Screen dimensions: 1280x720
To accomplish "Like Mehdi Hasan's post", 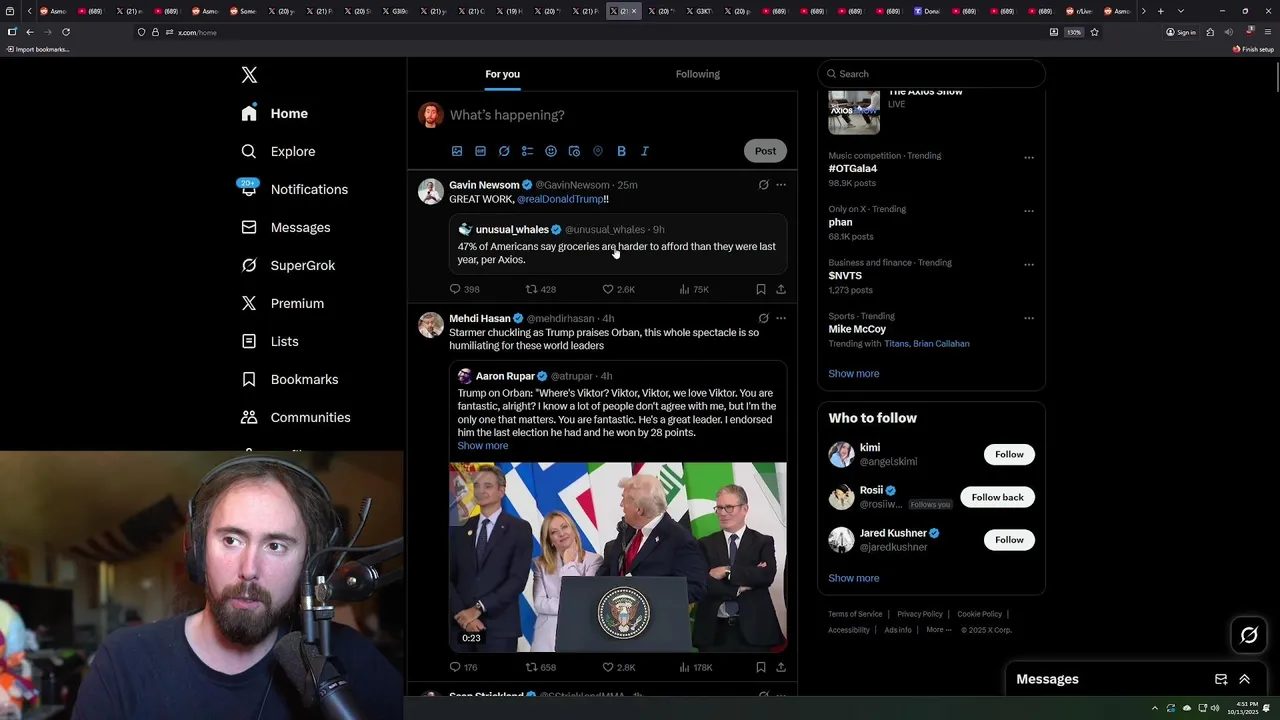I will (618, 667).
